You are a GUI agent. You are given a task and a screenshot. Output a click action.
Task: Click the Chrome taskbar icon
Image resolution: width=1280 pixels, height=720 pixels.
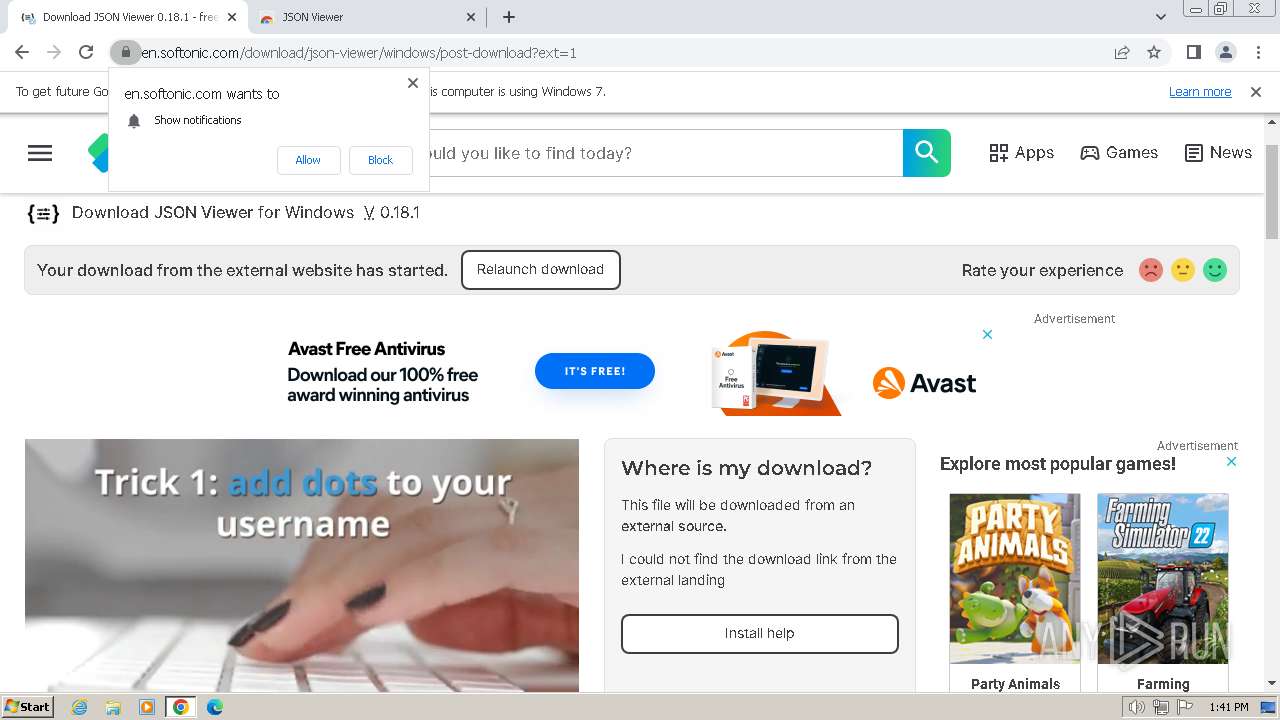pos(181,707)
